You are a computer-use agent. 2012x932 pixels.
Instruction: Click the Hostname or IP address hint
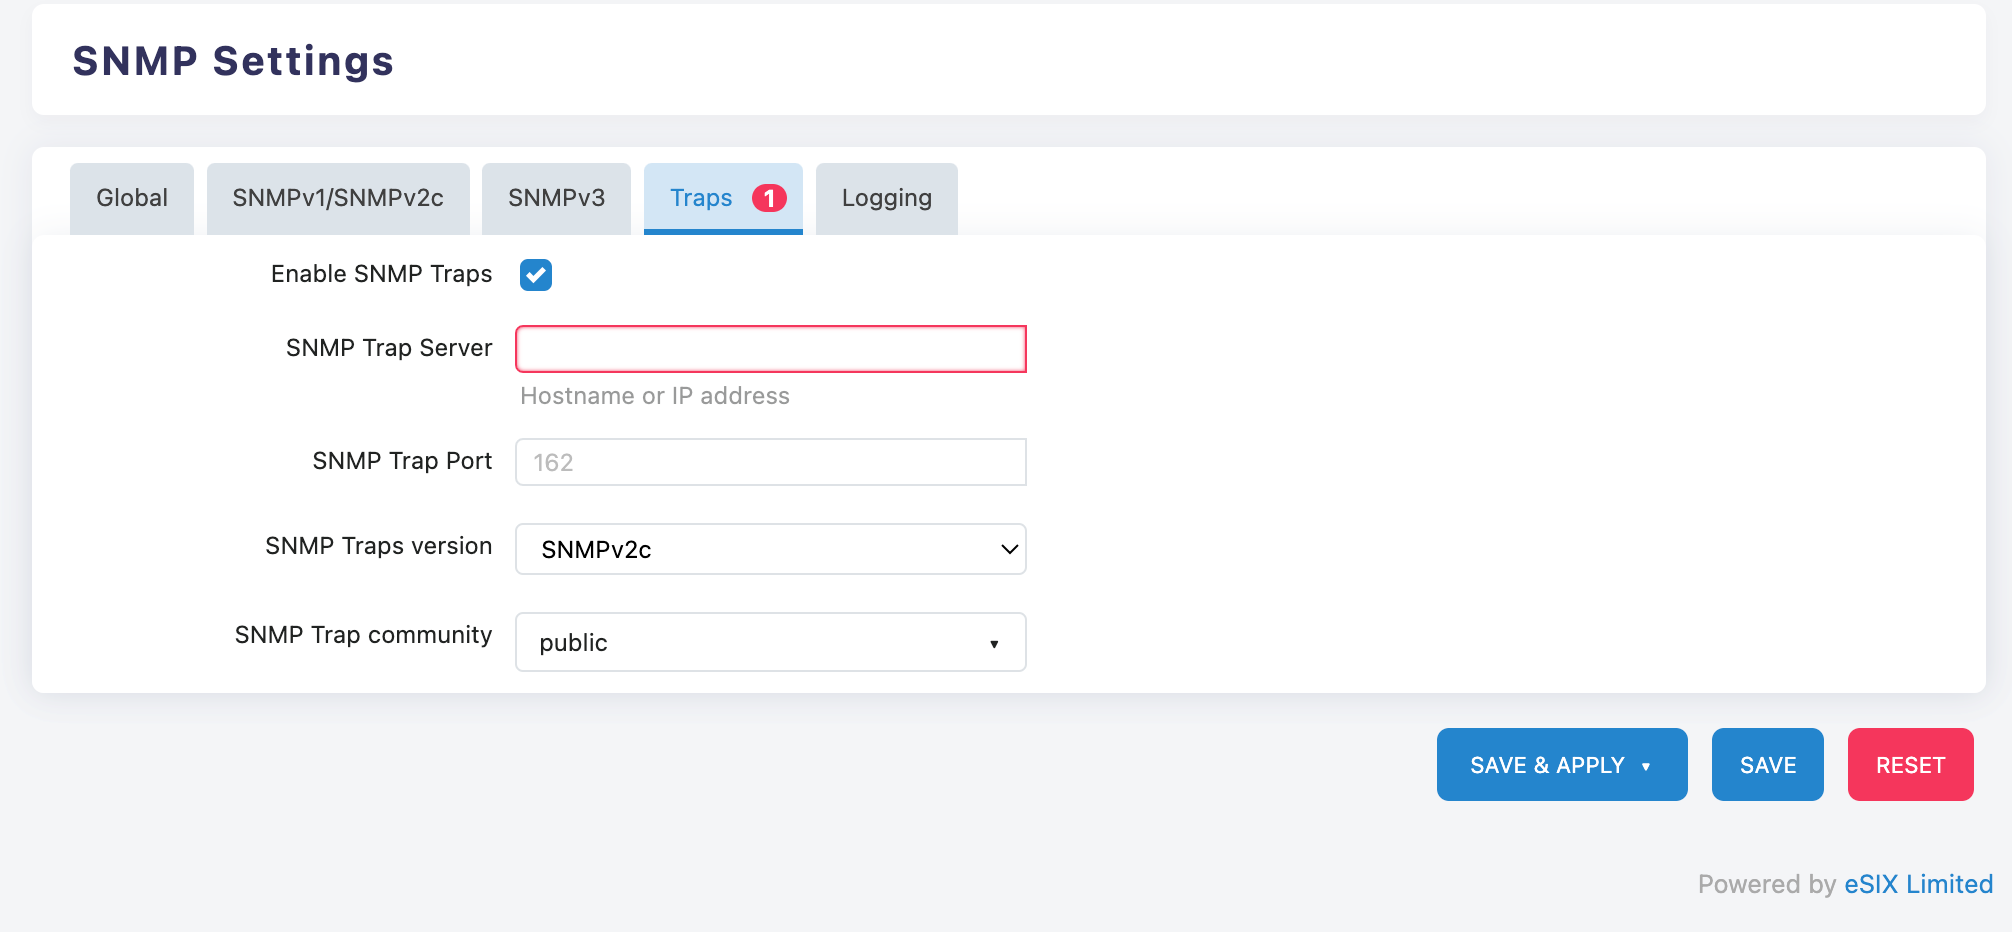[x=655, y=396]
